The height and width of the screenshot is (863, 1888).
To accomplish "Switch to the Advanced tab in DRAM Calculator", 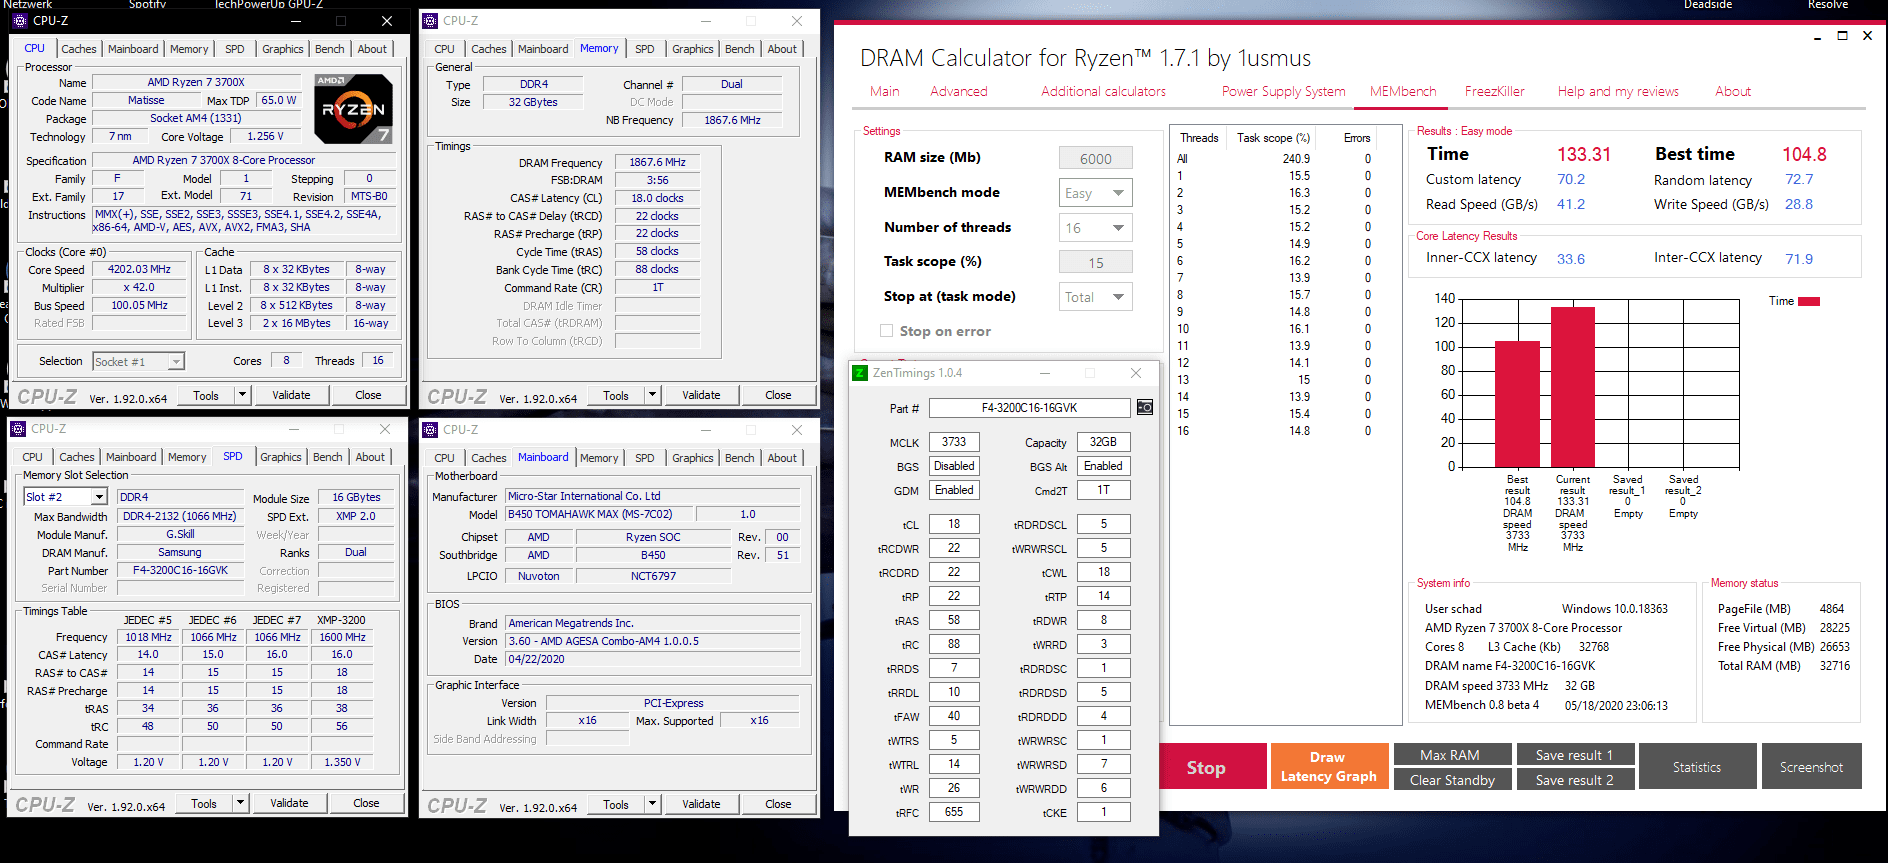I will (958, 91).
